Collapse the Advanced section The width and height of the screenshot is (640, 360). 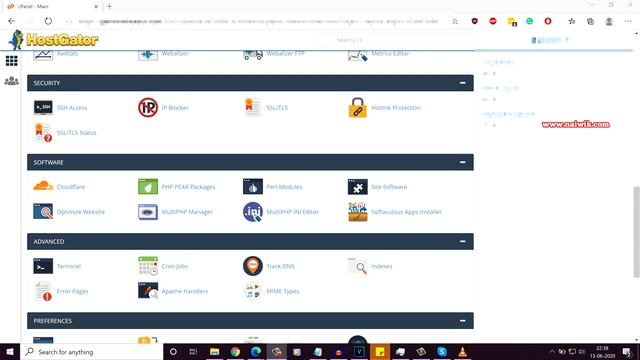click(462, 241)
